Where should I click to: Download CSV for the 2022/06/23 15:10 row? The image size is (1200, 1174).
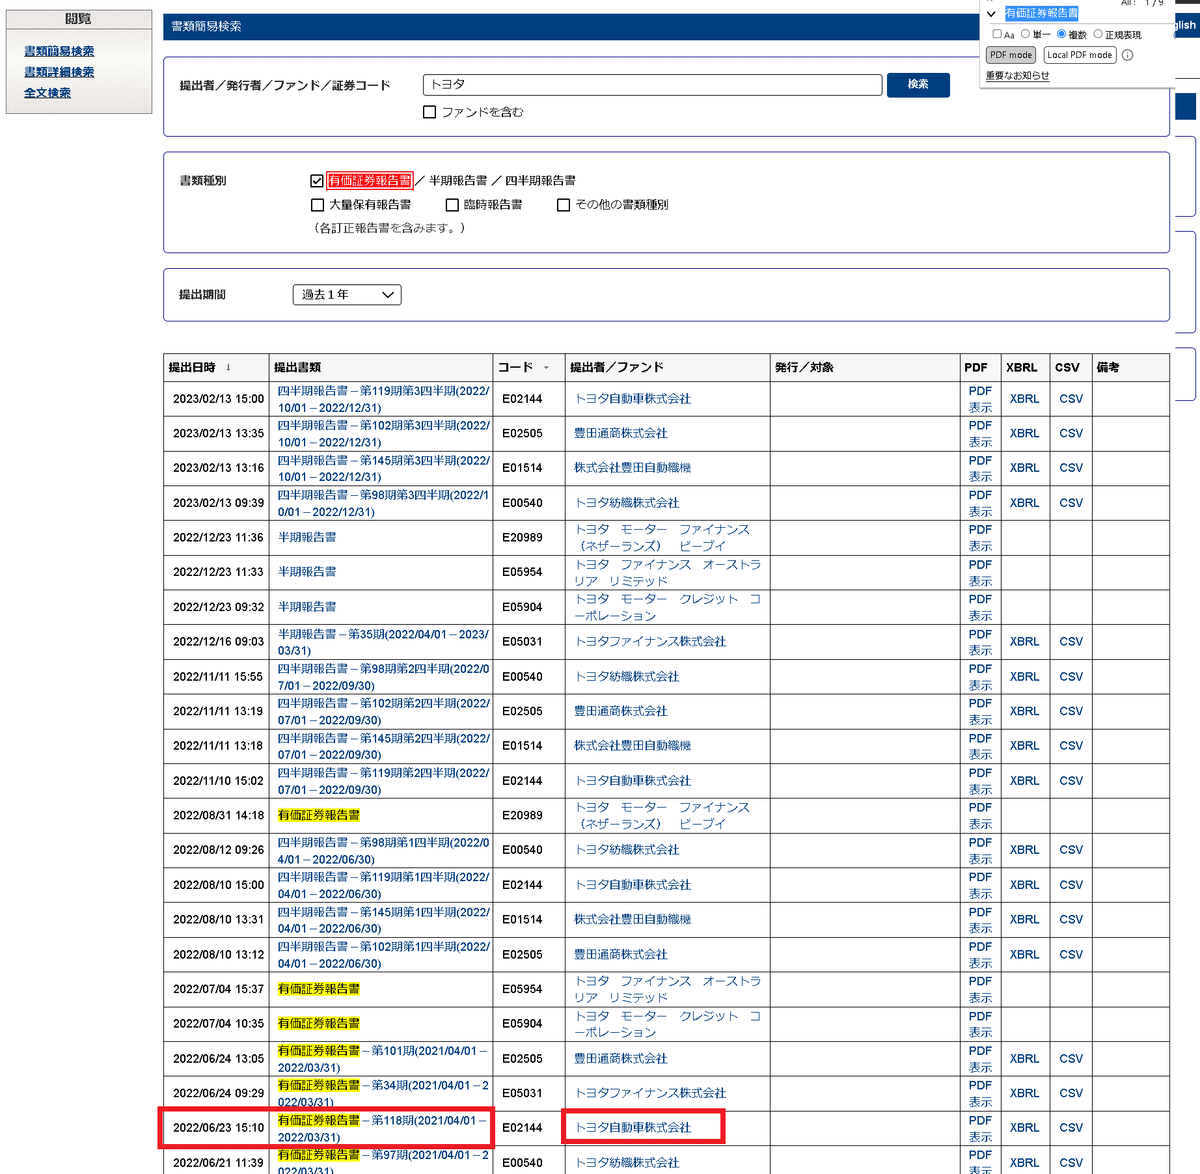1071,1128
